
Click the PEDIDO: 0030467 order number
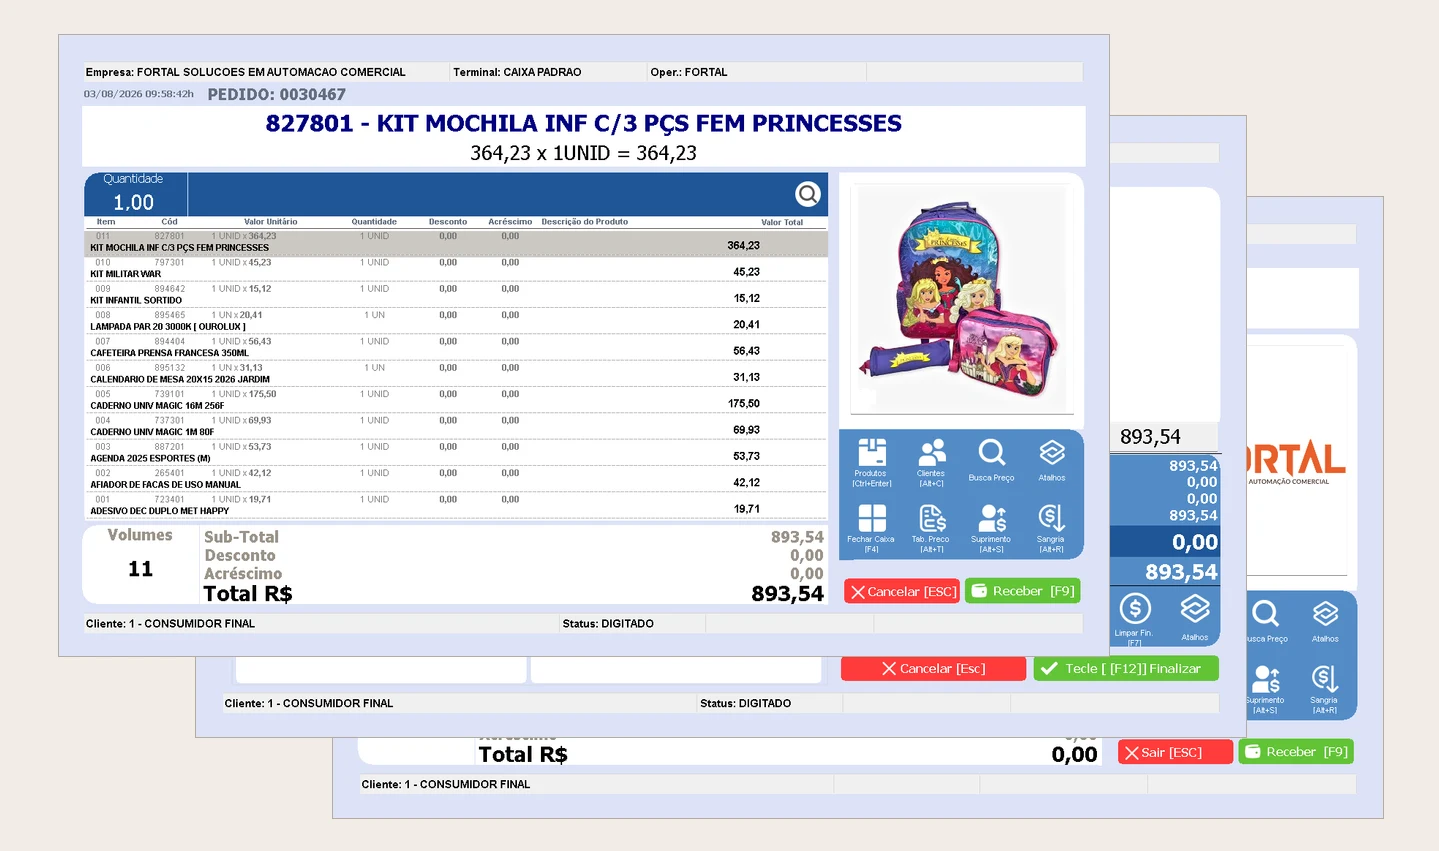click(x=277, y=94)
